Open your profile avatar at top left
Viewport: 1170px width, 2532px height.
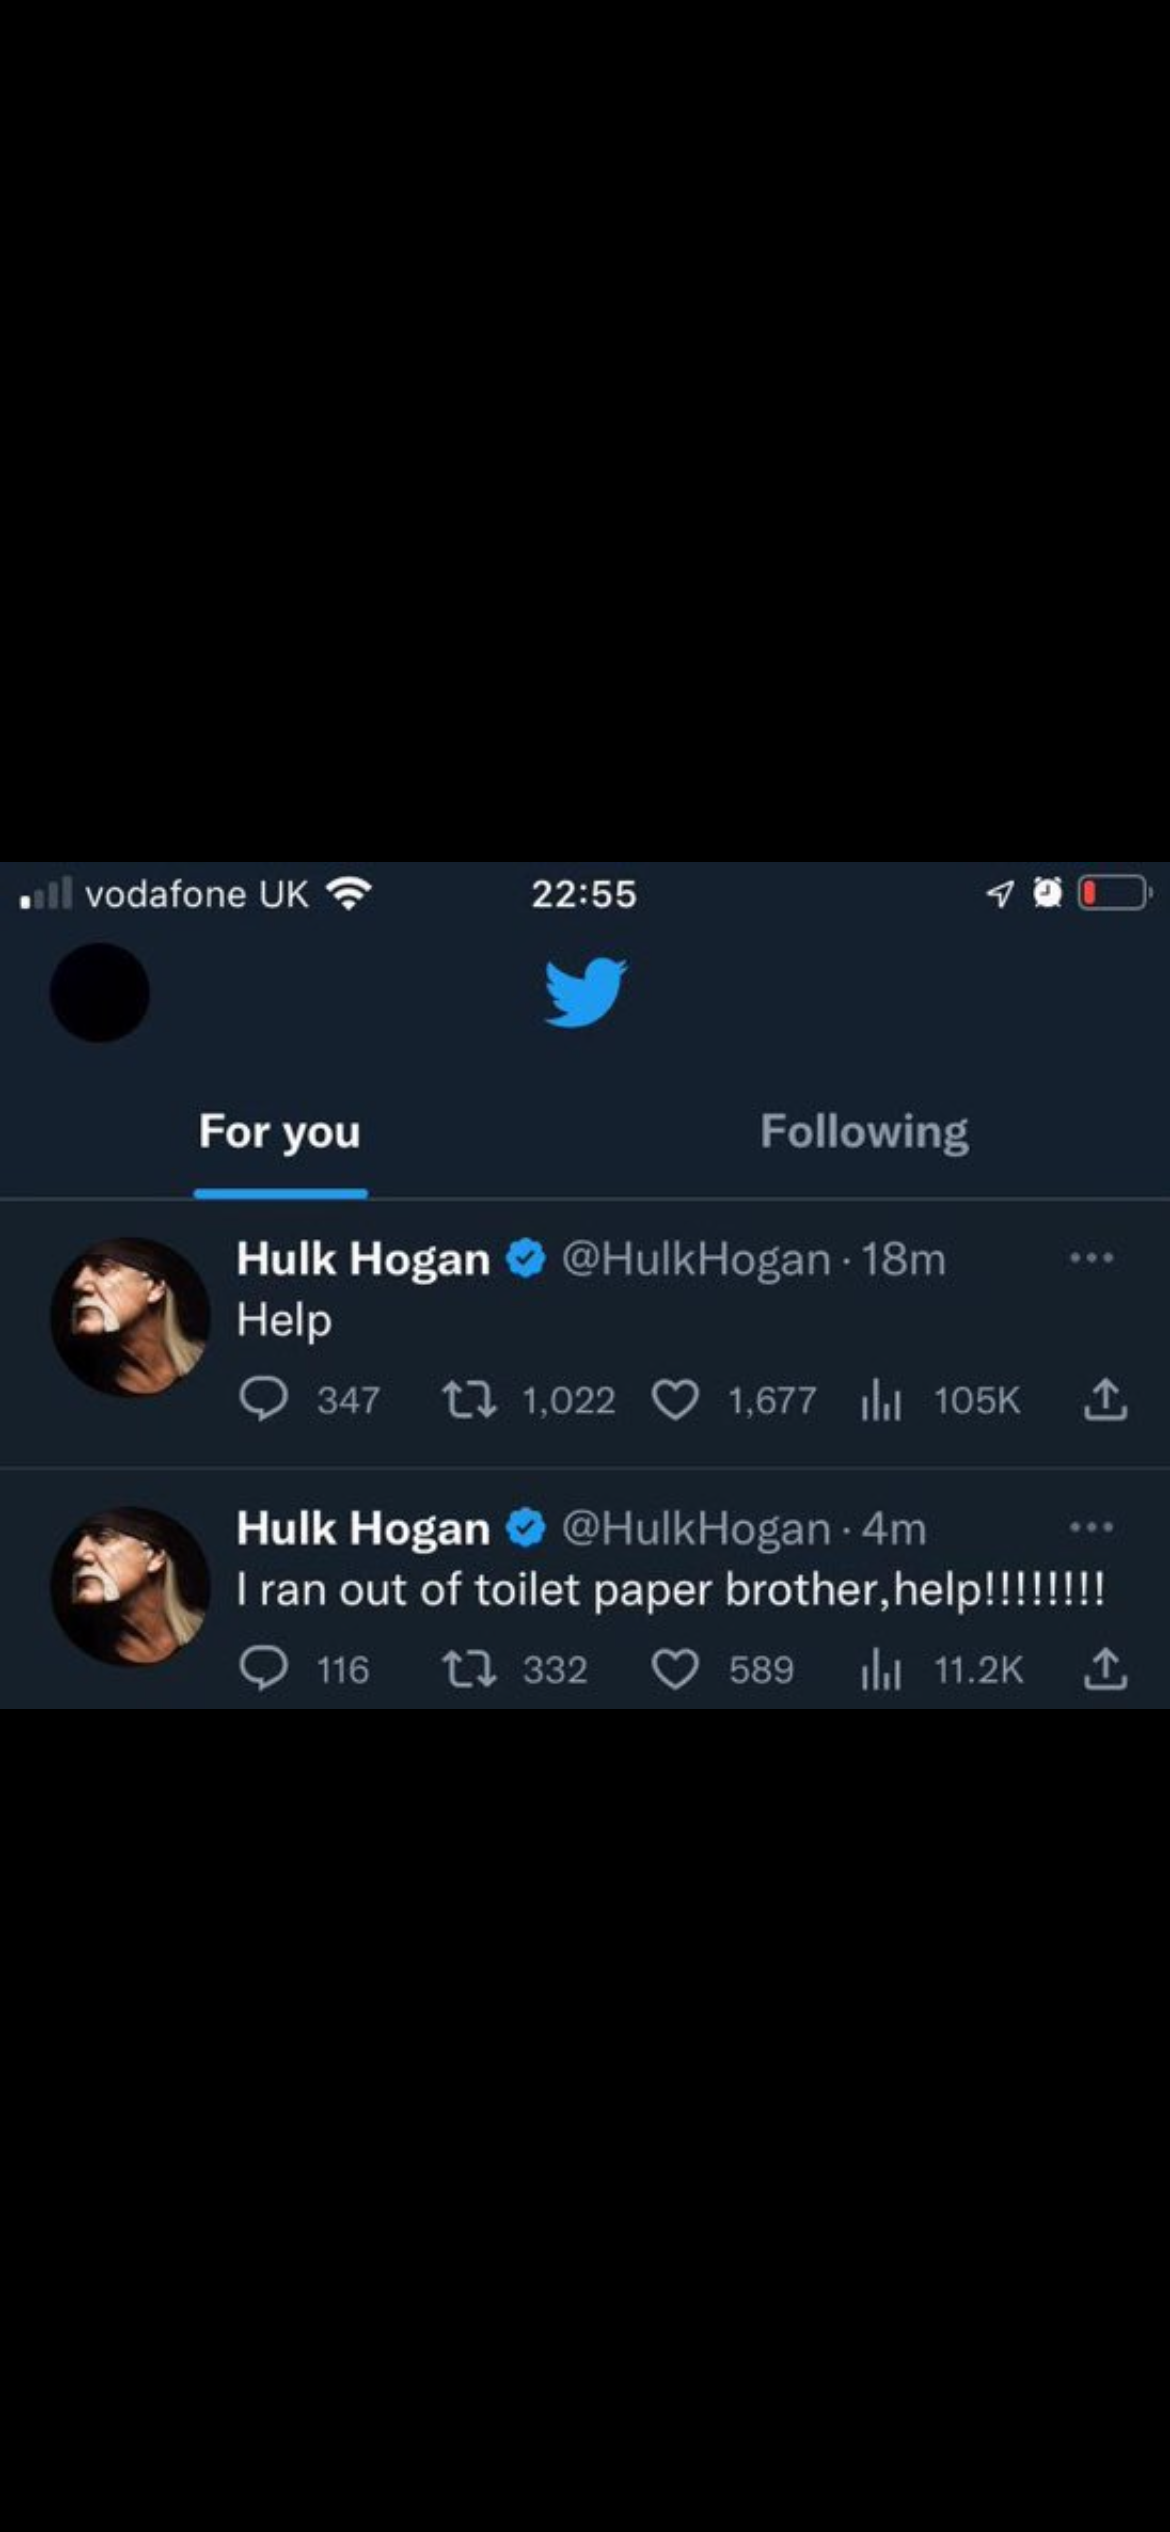100,991
